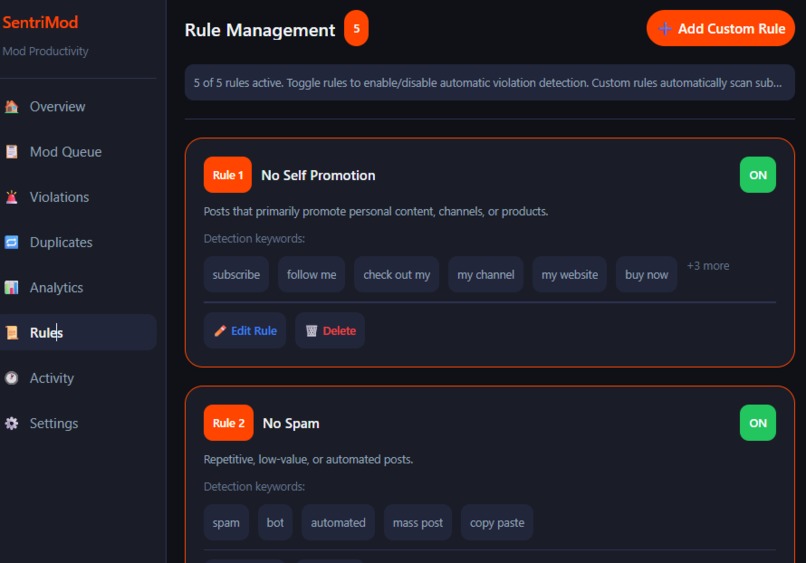Click the plus icon in Add Custom Rule
The height and width of the screenshot is (563, 806).
[665, 29]
